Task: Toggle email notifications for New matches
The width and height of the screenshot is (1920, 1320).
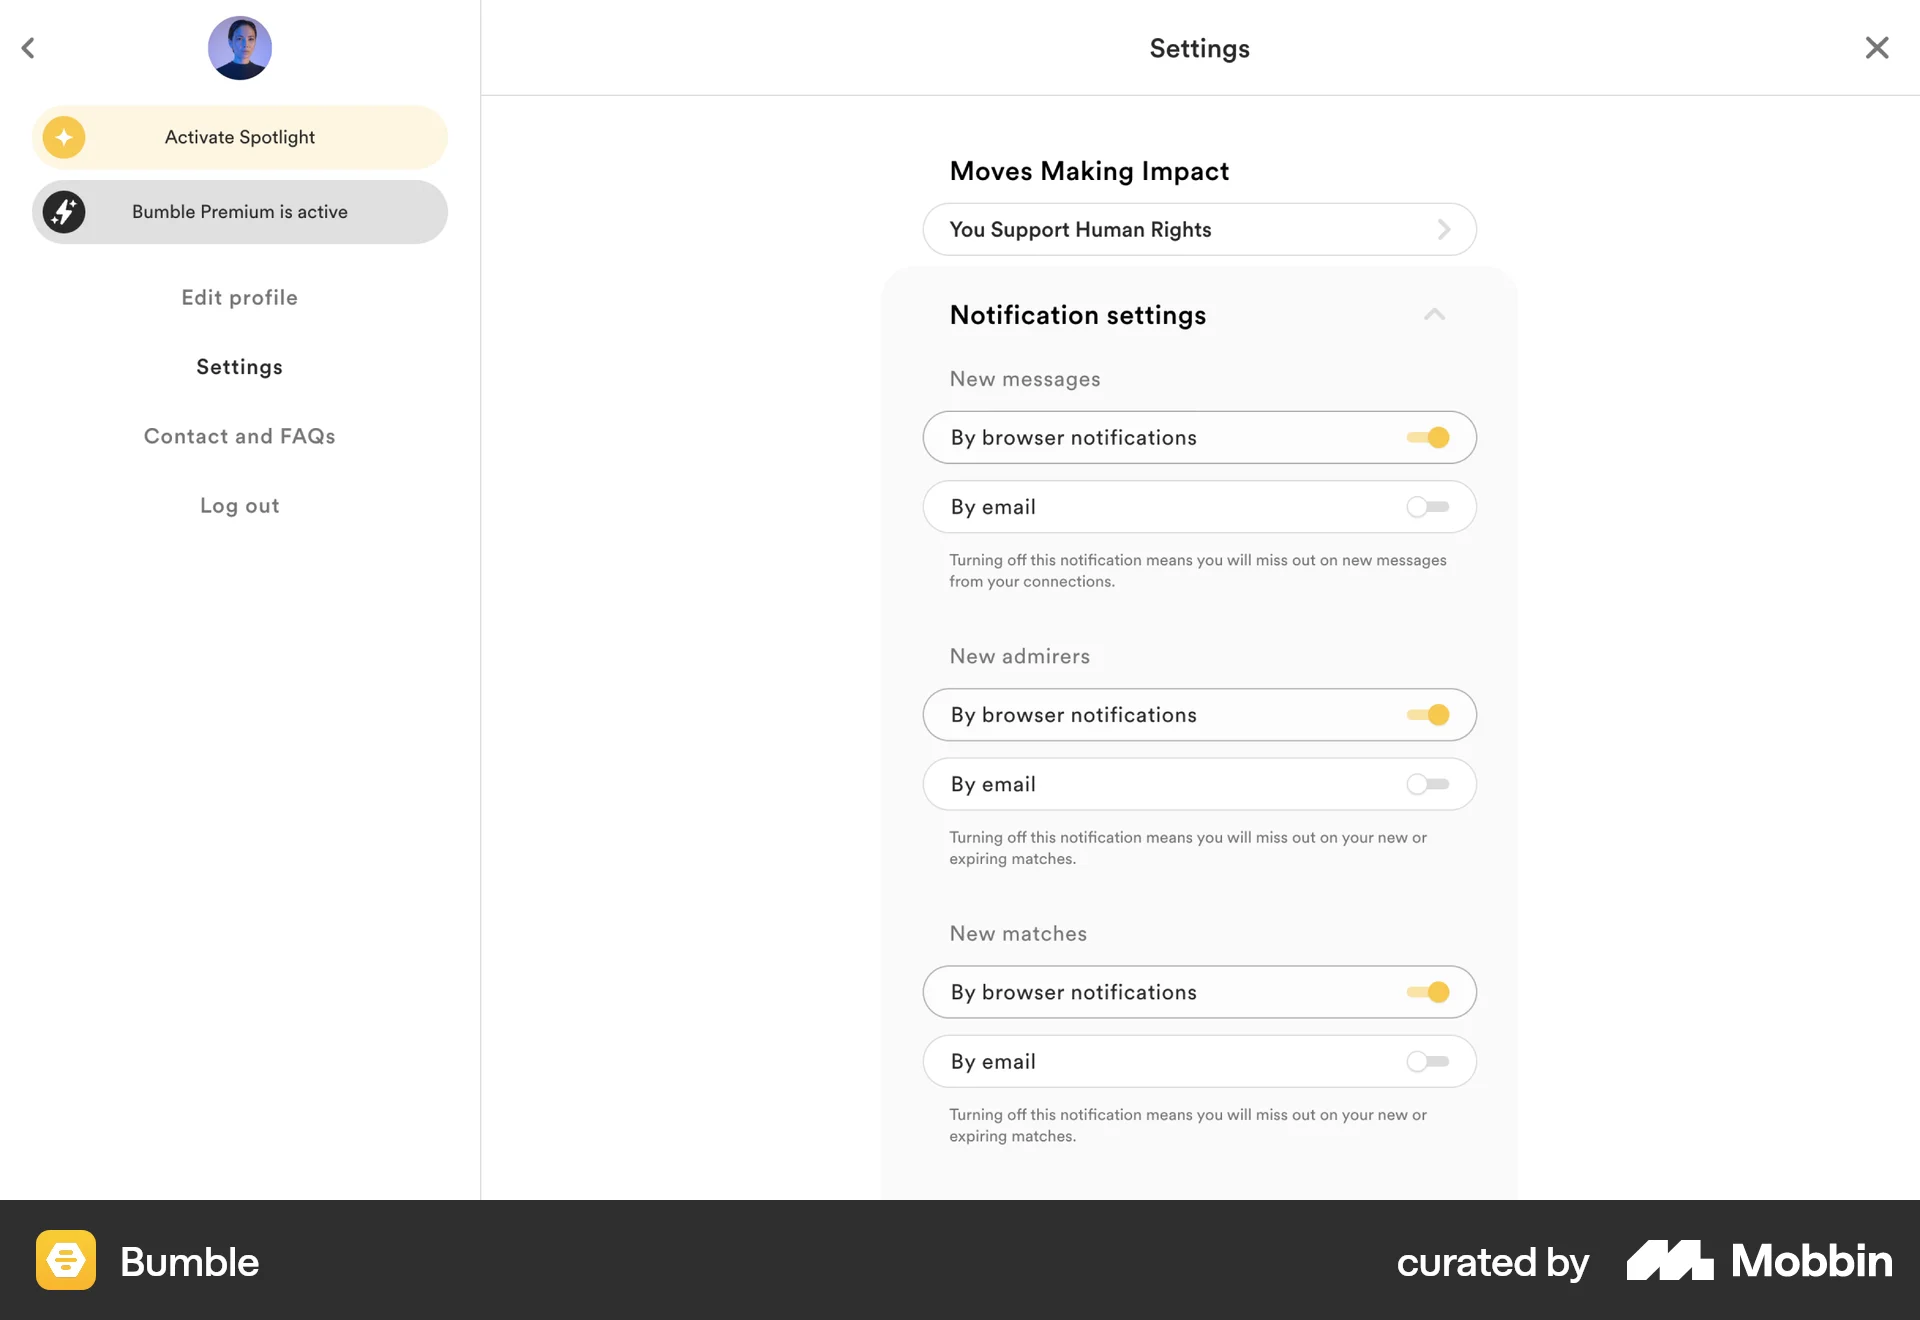Action: [x=1429, y=1061]
